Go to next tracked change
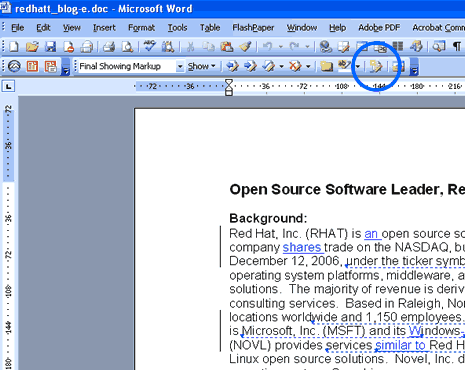465x370 pixels. [x=250, y=66]
